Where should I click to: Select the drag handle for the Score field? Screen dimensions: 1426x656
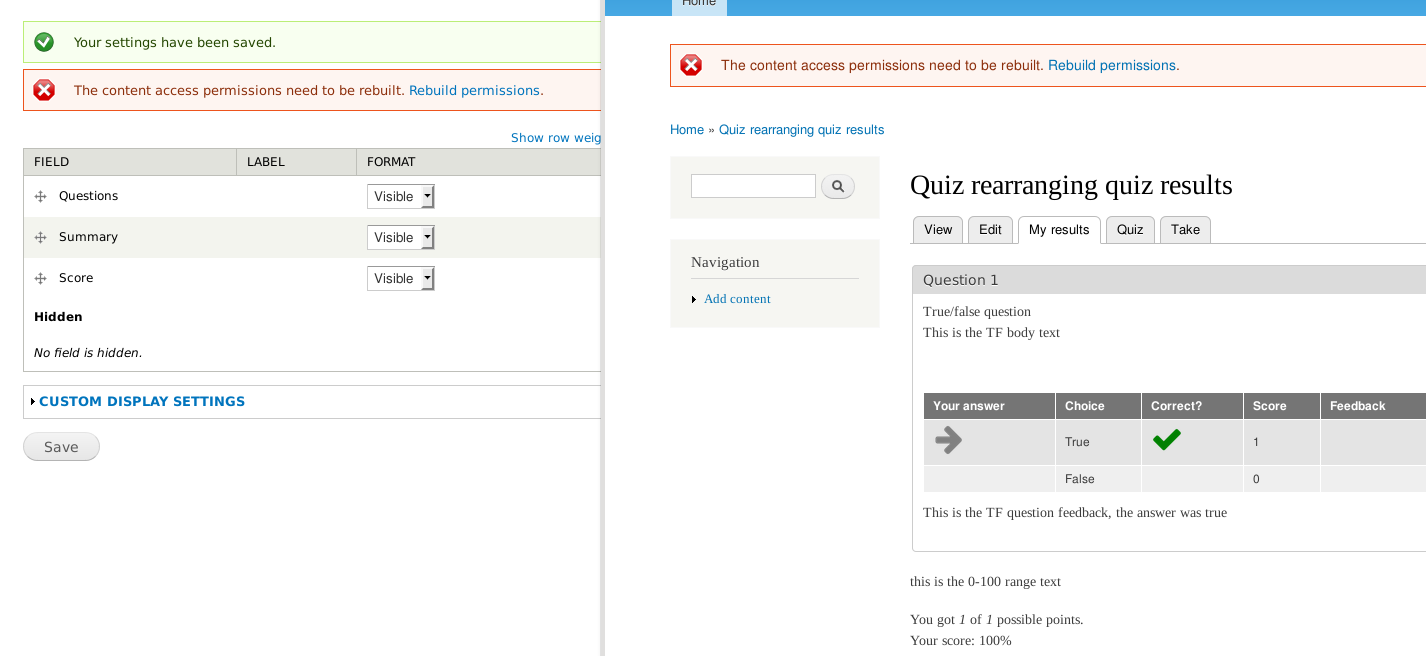(x=40, y=278)
